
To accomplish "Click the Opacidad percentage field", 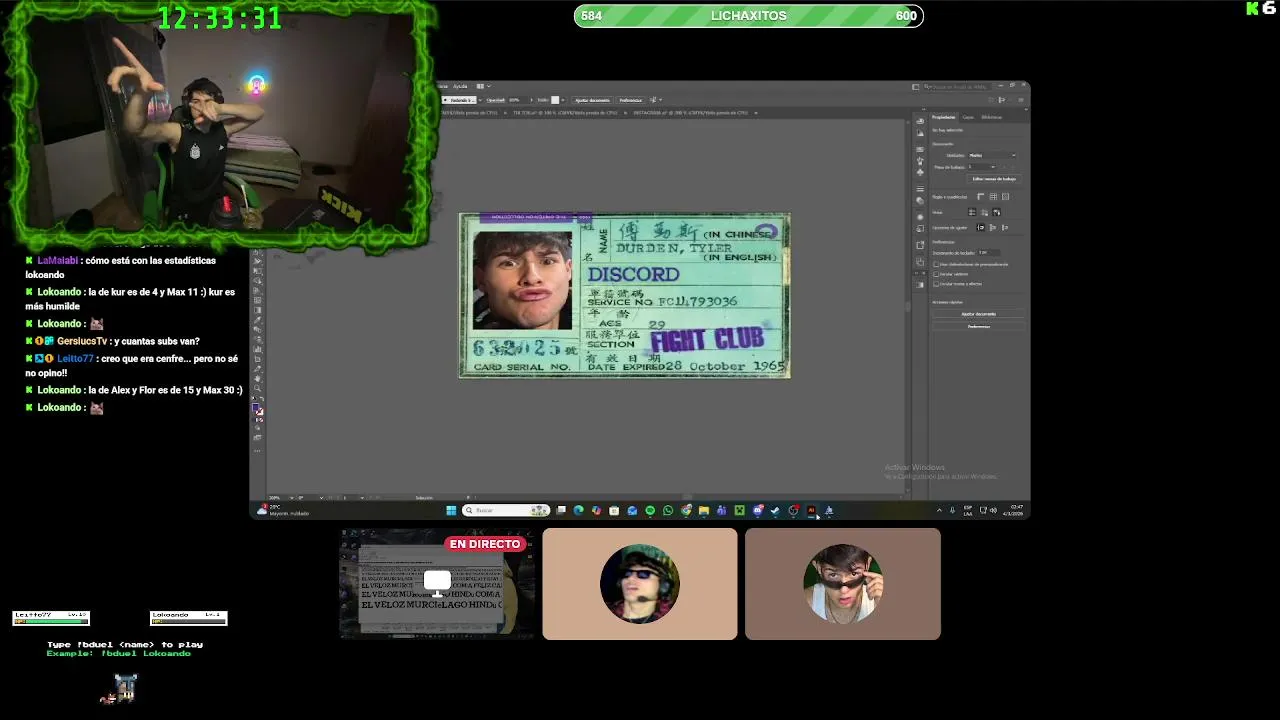I will [x=519, y=100].
